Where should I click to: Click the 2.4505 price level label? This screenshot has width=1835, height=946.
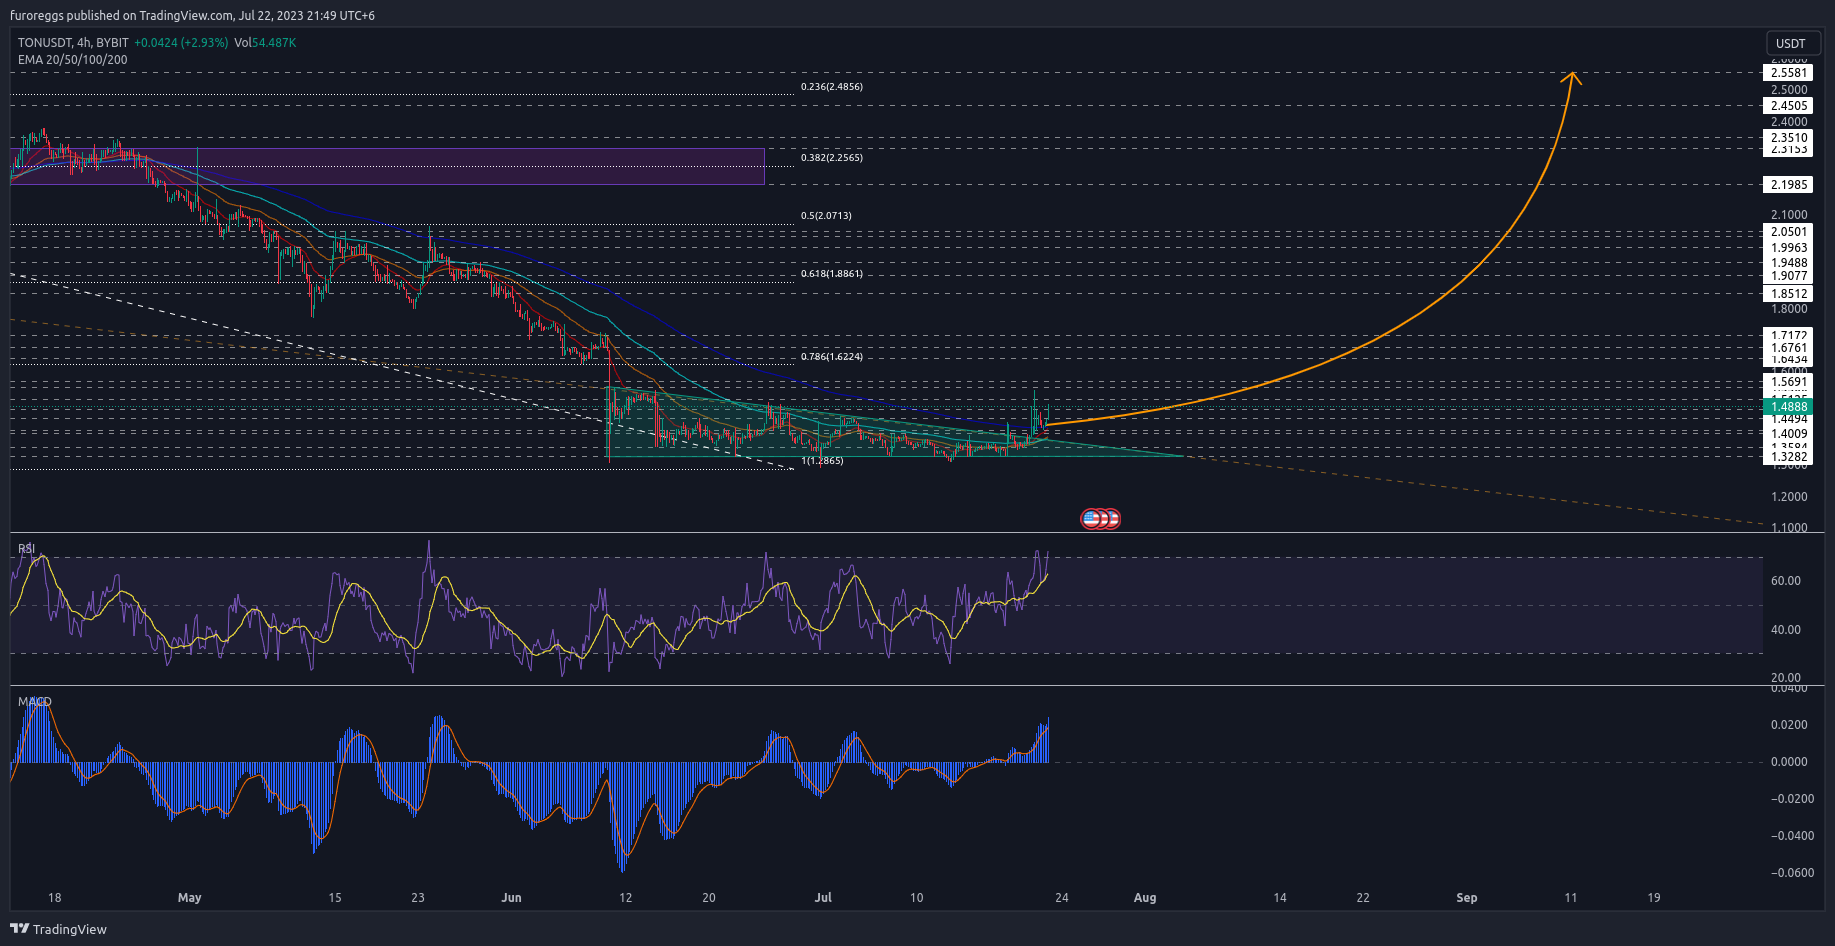click(1788, 106)
